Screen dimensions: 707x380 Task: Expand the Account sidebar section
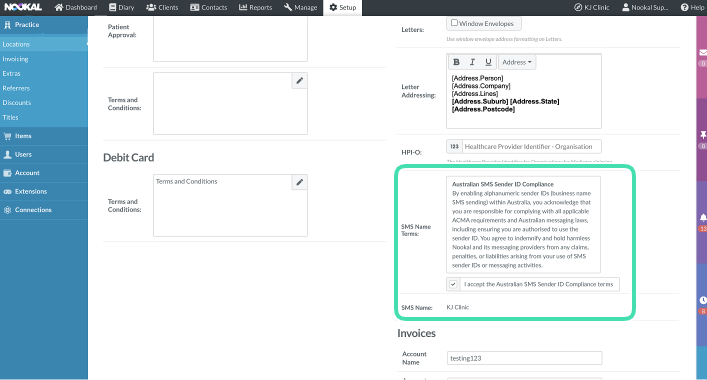pyautogui.click(x=44, y=173)
